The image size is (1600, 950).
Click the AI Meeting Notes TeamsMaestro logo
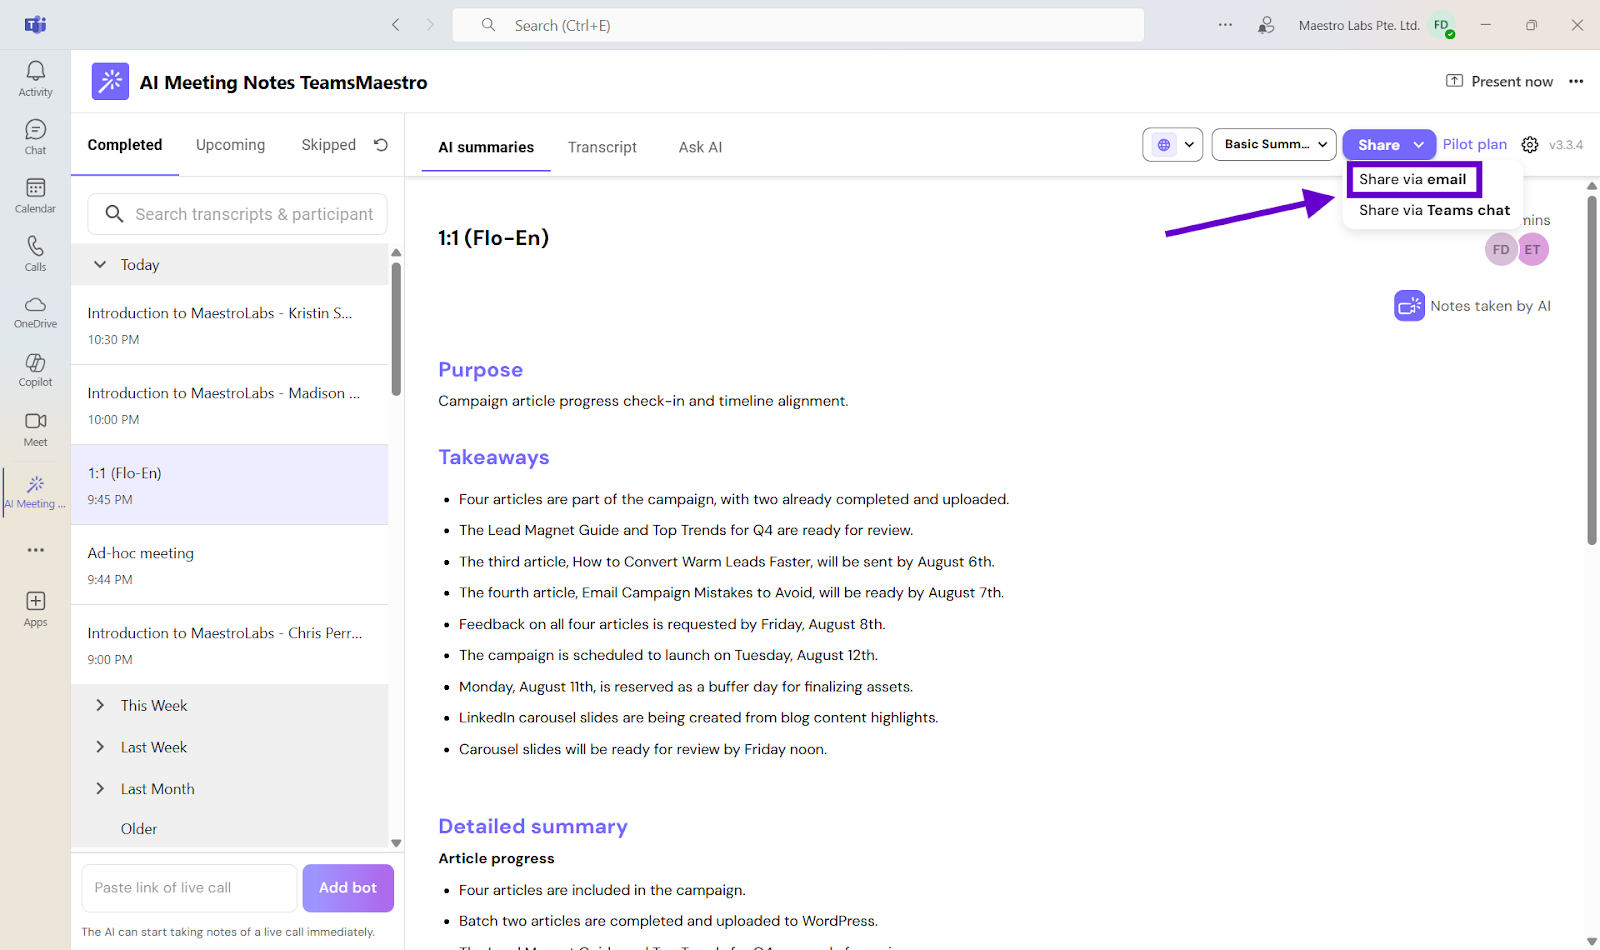[110, 82]
